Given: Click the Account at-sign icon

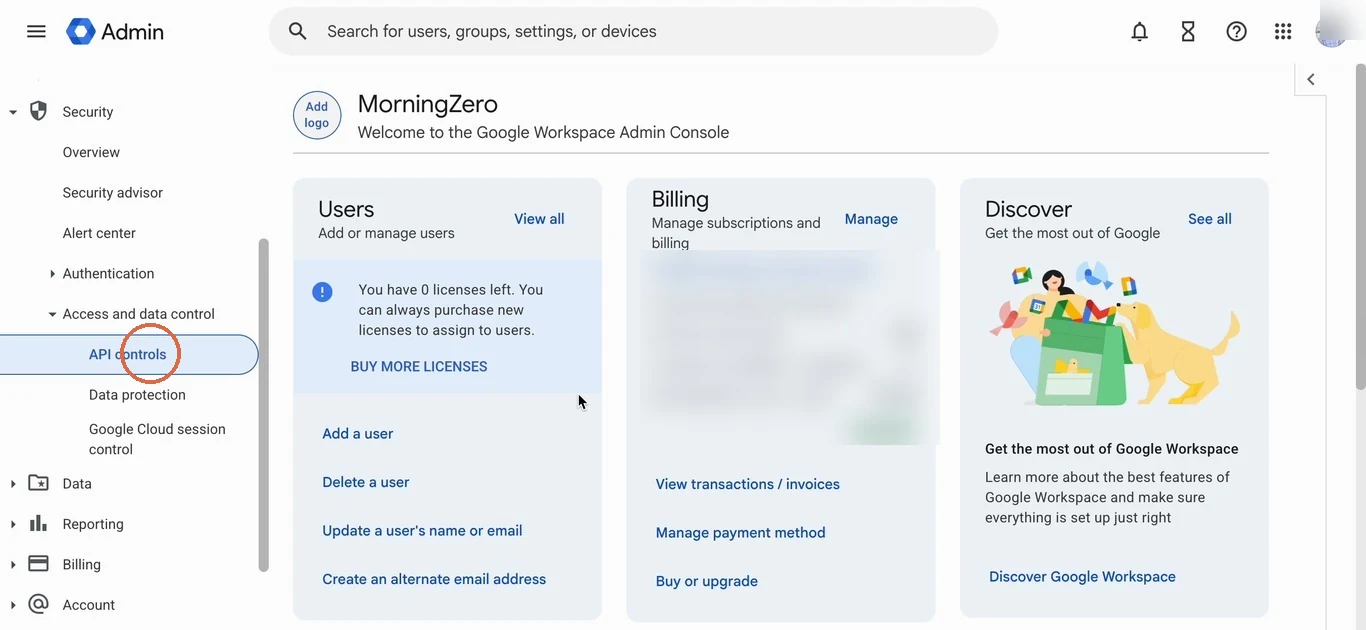Looking at the screenshot, I should 38,604.
